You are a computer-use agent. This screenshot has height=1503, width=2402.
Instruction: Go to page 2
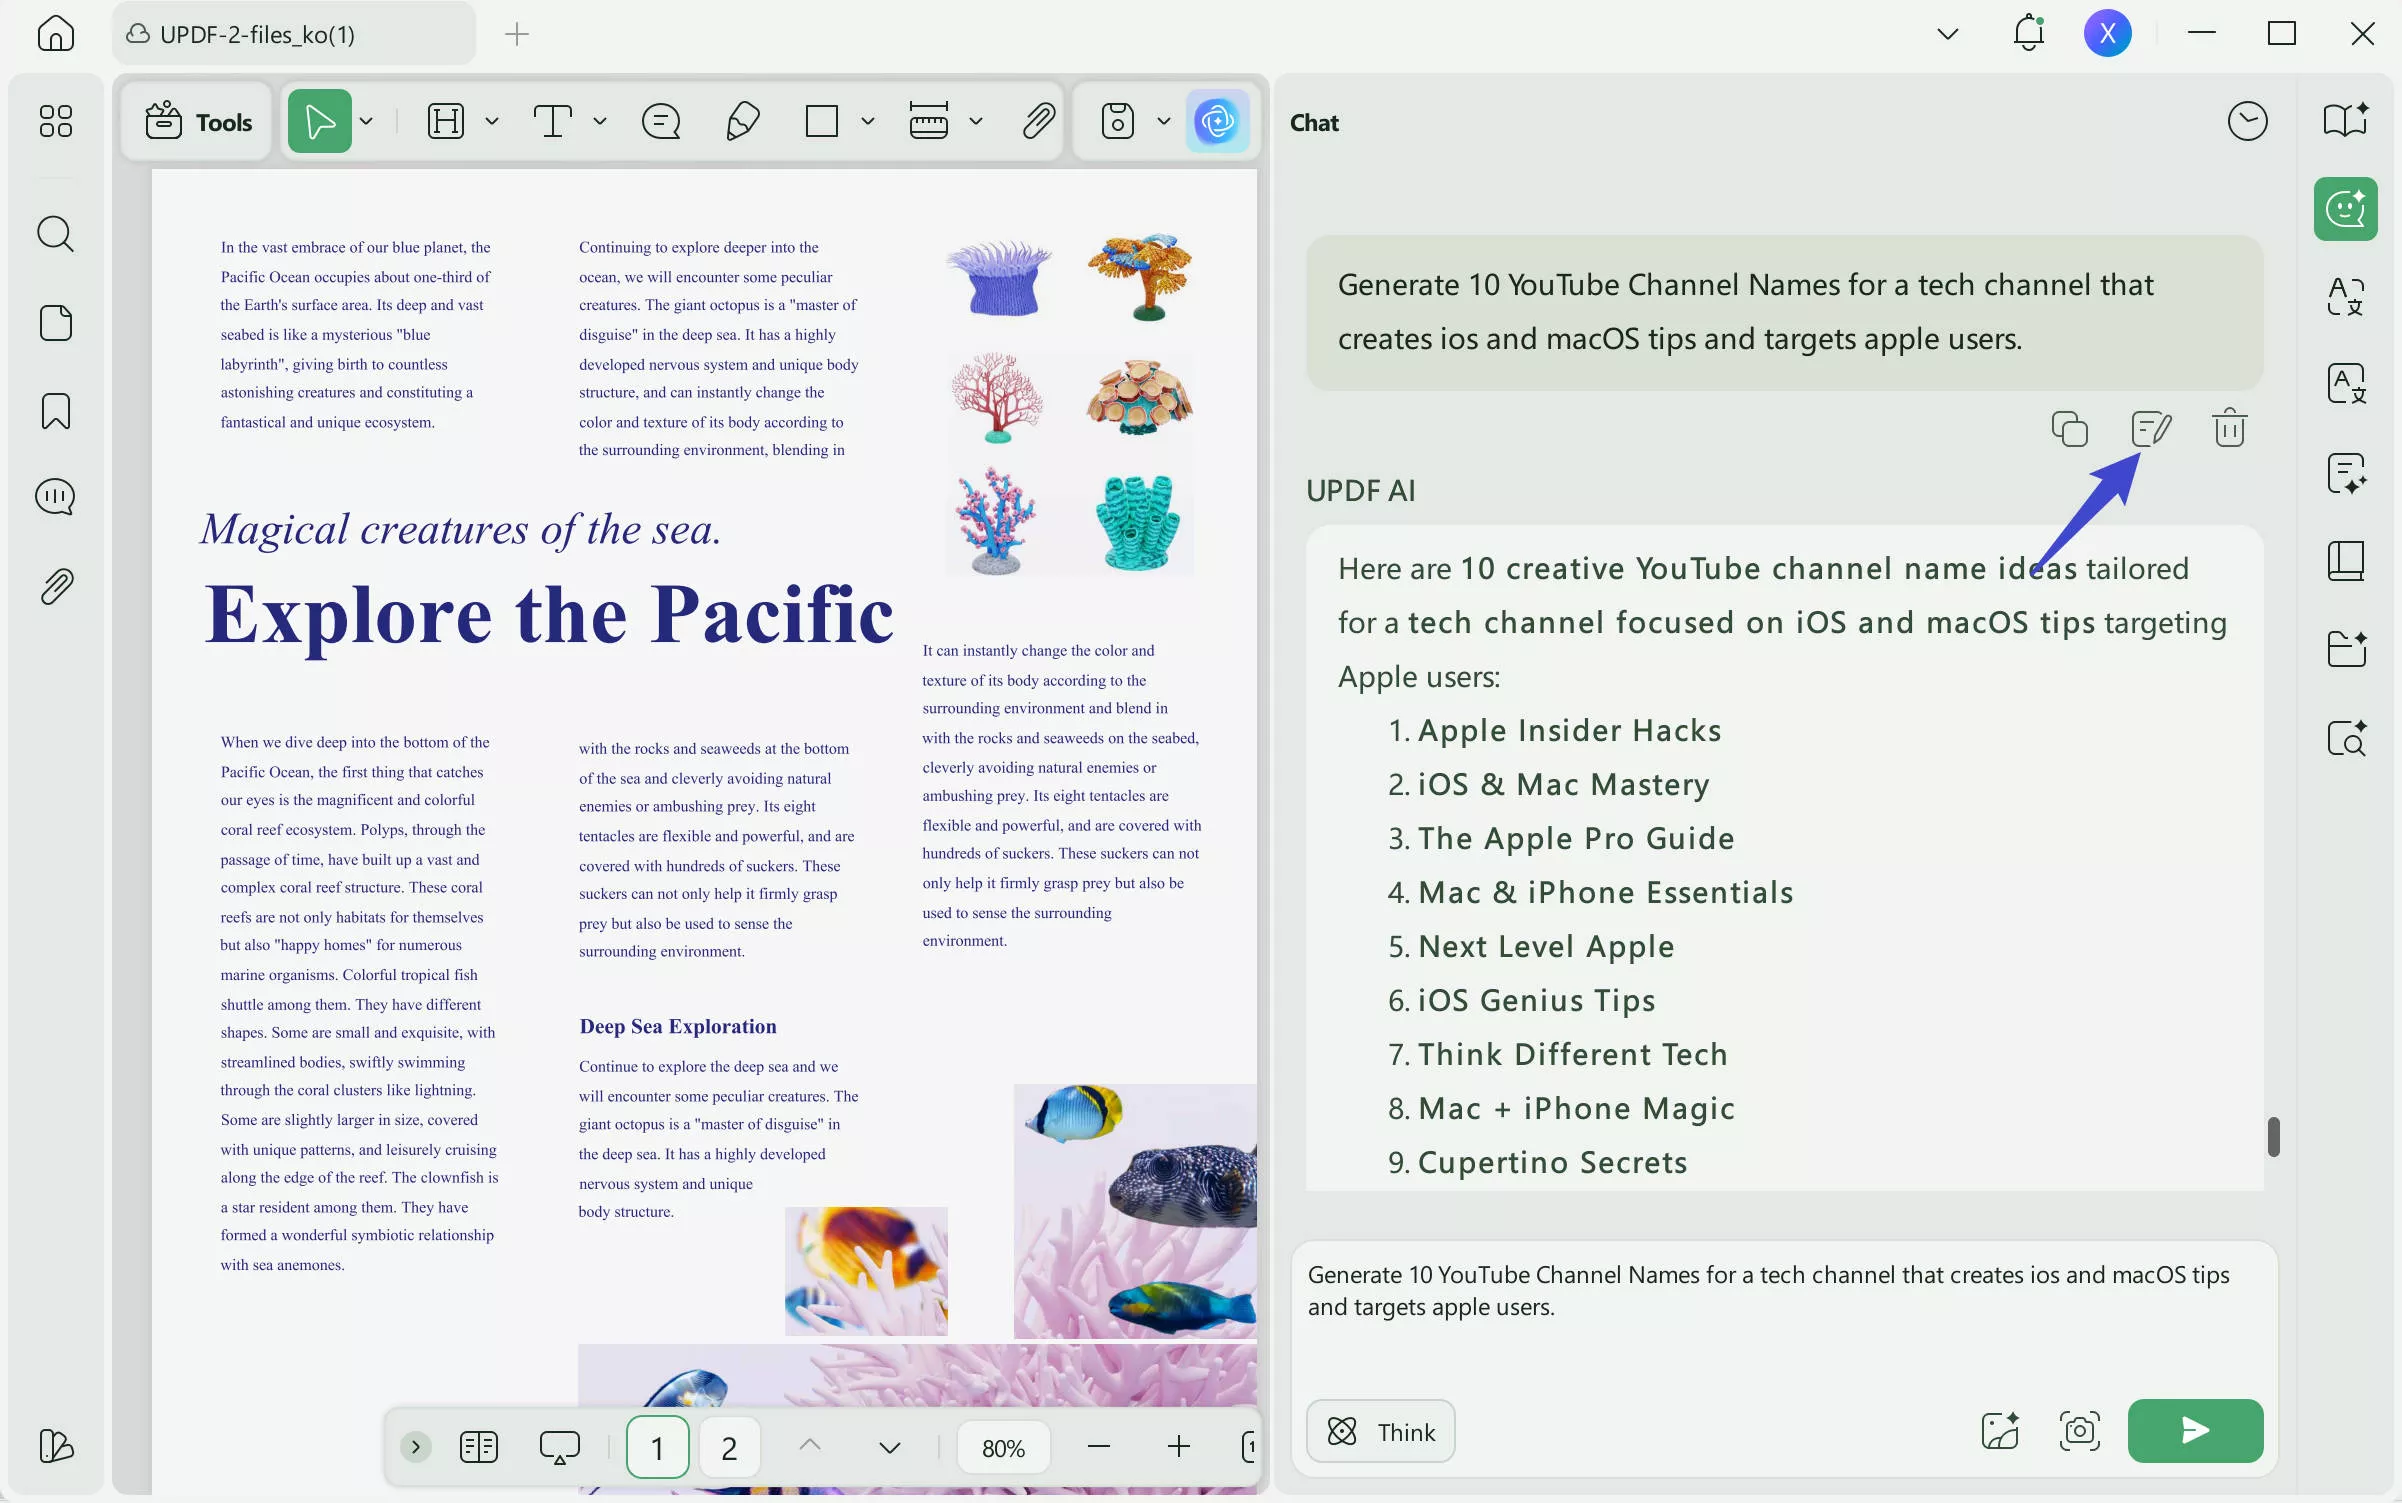729,1447
